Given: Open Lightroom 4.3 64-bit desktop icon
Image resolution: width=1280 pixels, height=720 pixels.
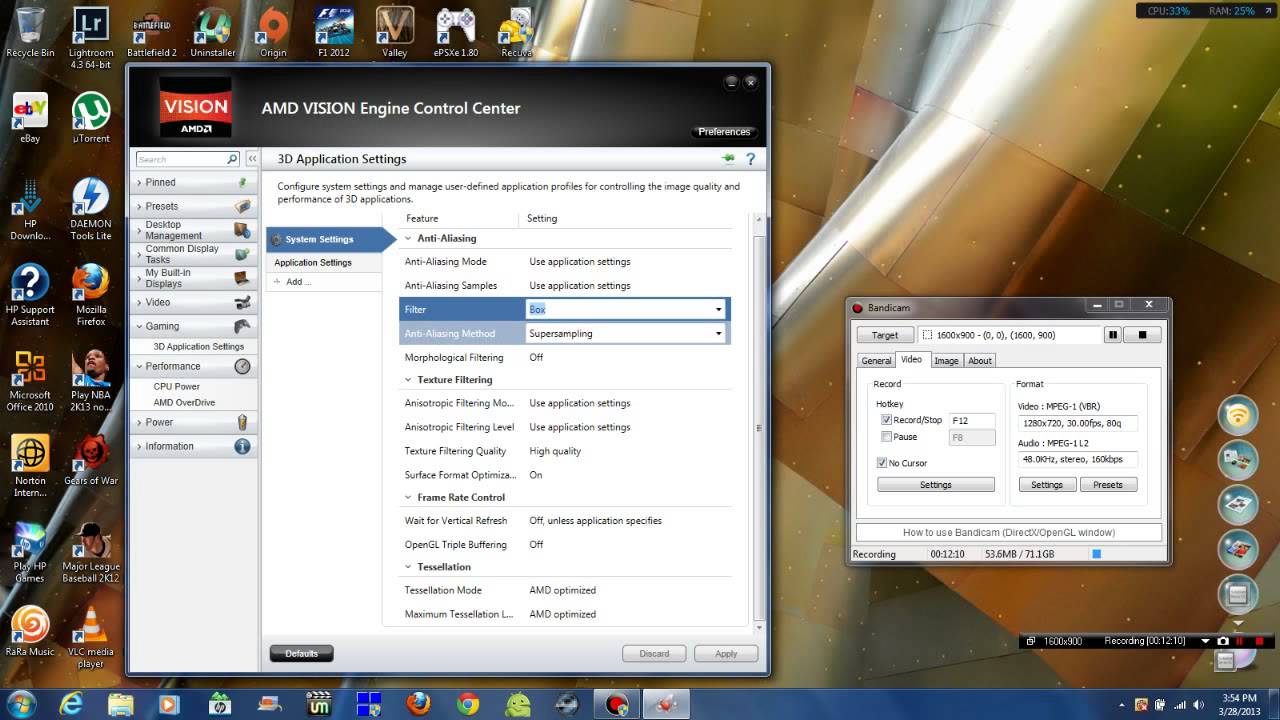Looking at the screenshot, I should click(x=91, y=38).
